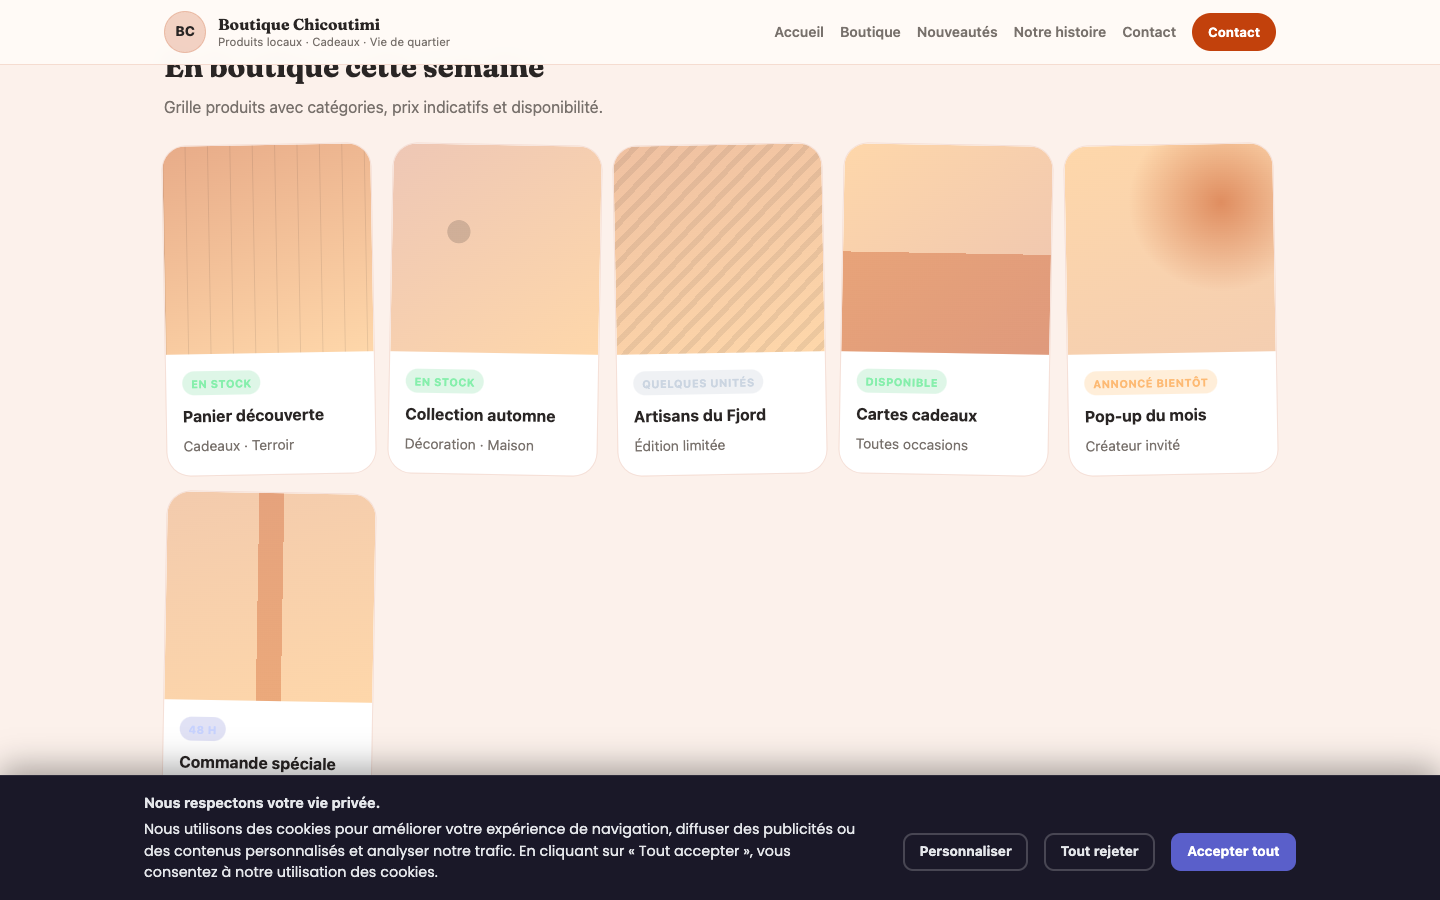Click Personnaliser in the cookie banner
The height and width of the screenshot is (900, 1440).
pyautogui.click(x=965, y=852)
